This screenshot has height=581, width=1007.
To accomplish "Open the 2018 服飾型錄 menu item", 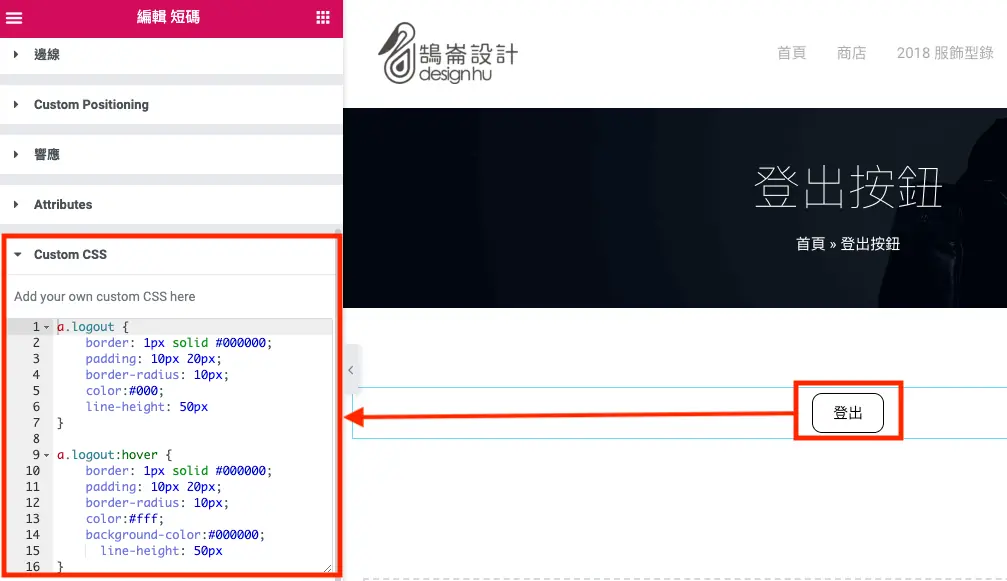I will tap(945, 53).
